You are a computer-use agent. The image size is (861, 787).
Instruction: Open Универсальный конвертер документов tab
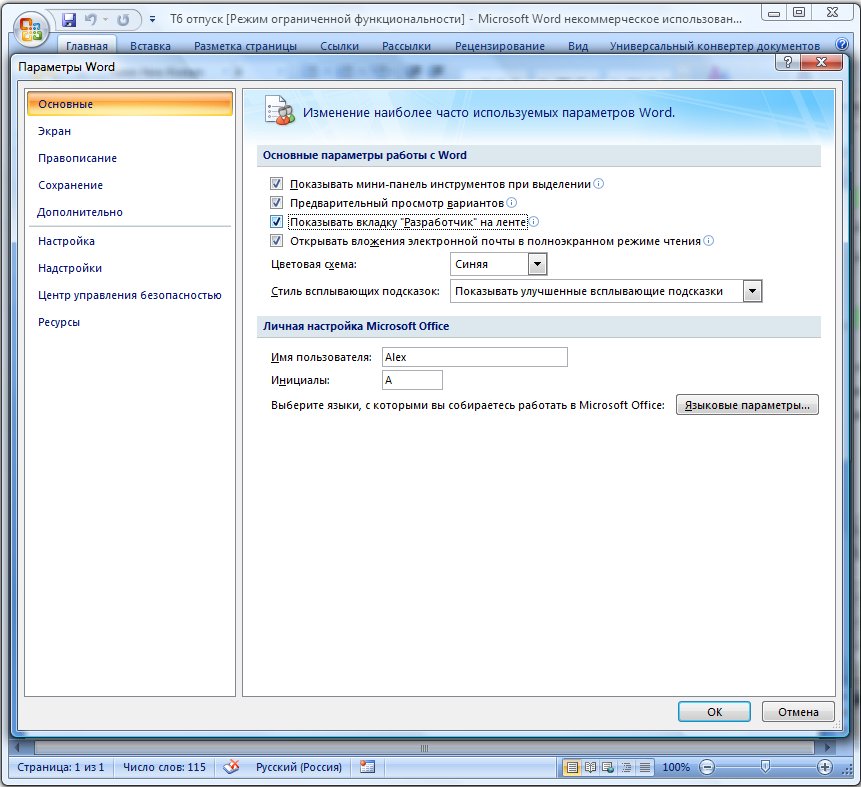click(714, 46)
